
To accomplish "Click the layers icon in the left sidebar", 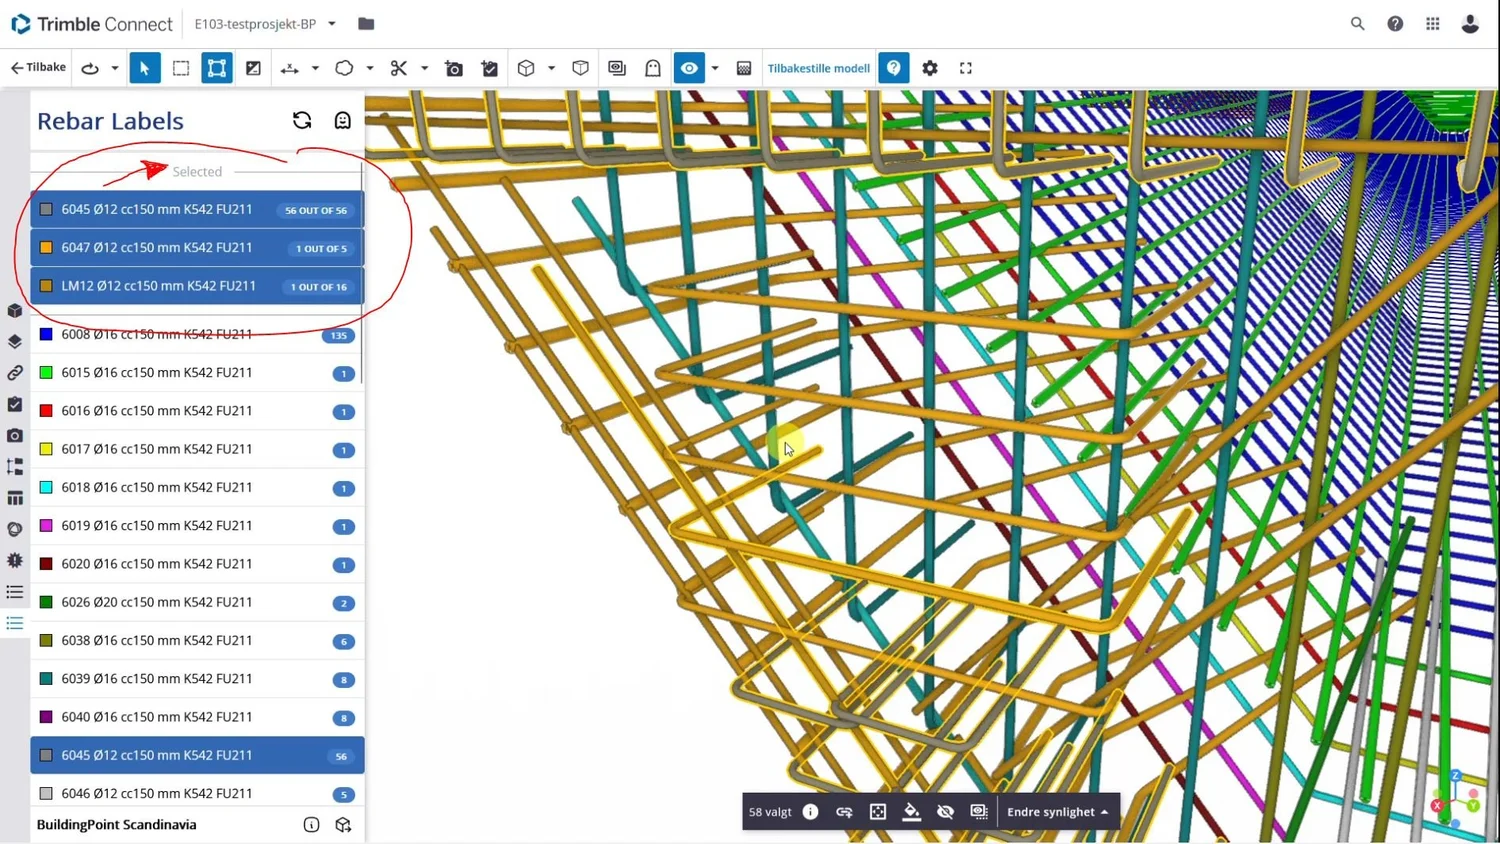I will click(14, 341).
